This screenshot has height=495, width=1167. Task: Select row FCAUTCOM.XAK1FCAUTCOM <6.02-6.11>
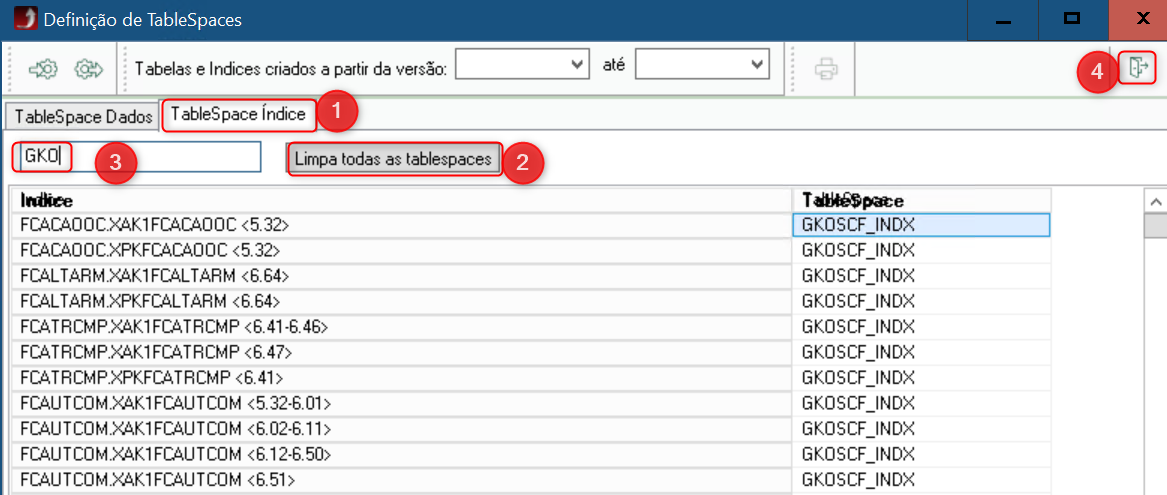(x=402, y=427)
